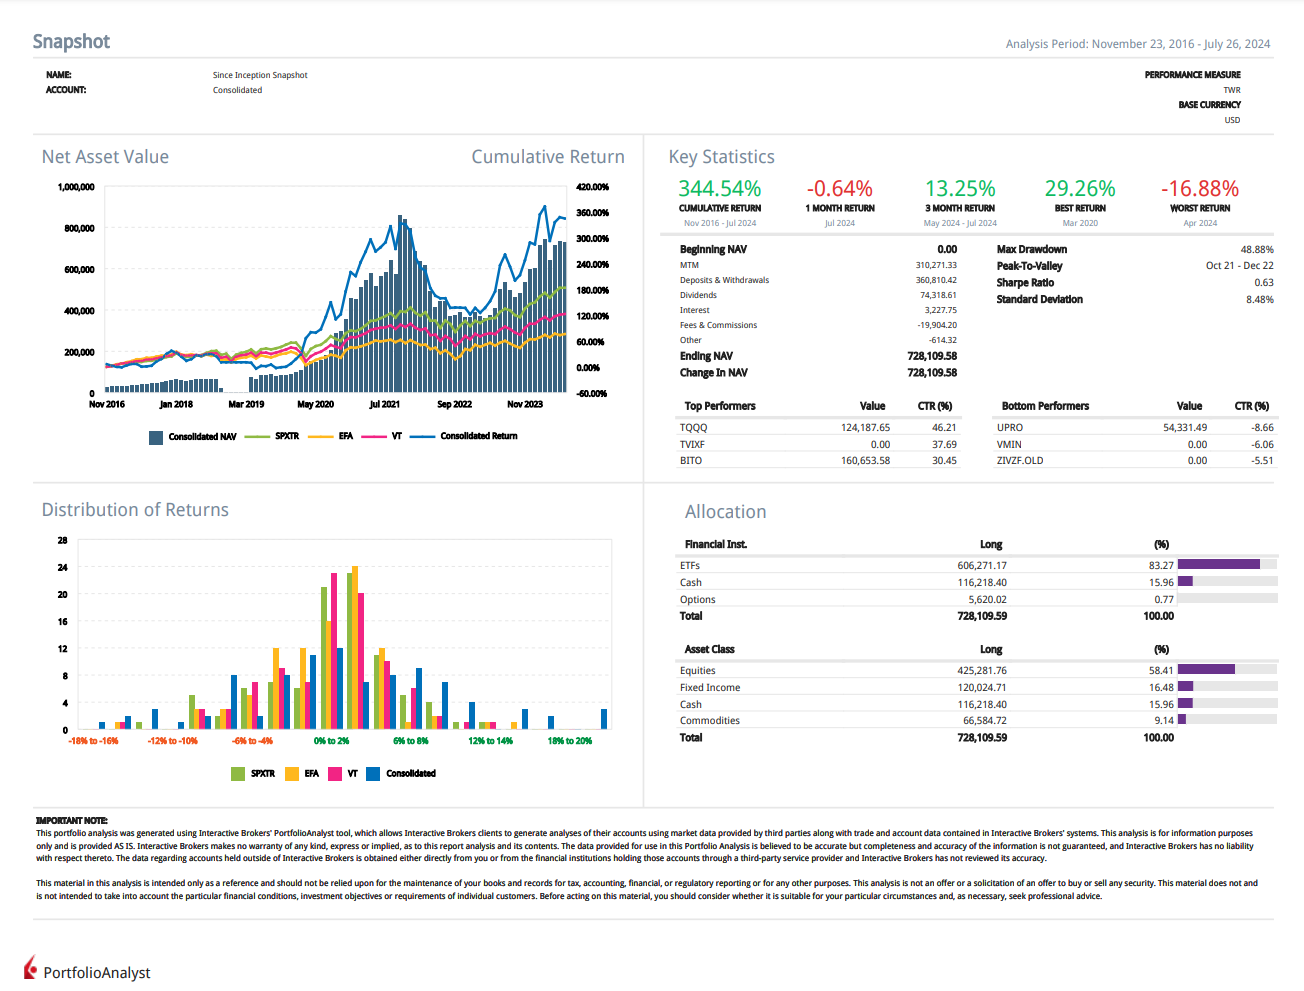Screen dimensions: 1304x991
Task: Click the Ending NAV row label
Action: 706,356
